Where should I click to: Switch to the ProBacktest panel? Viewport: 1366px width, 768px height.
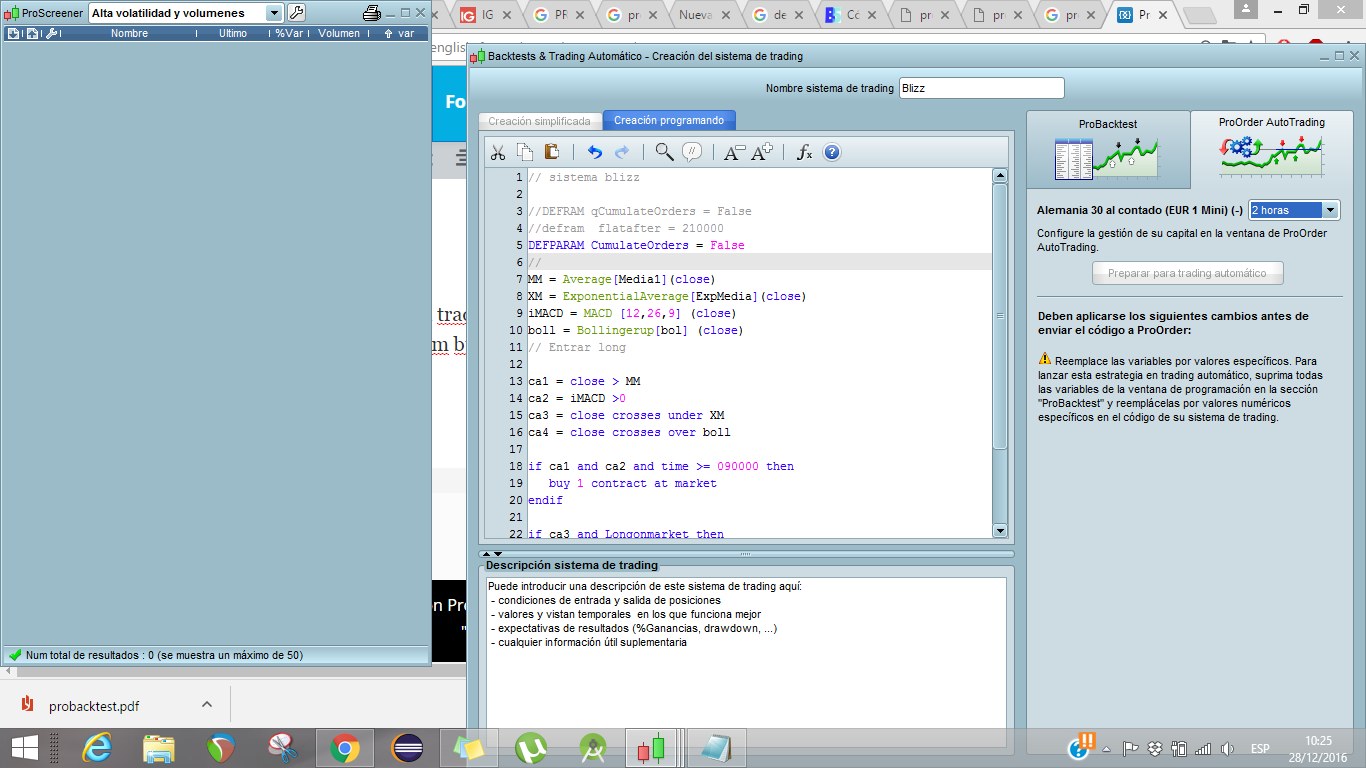click(x=1107, y=148)
